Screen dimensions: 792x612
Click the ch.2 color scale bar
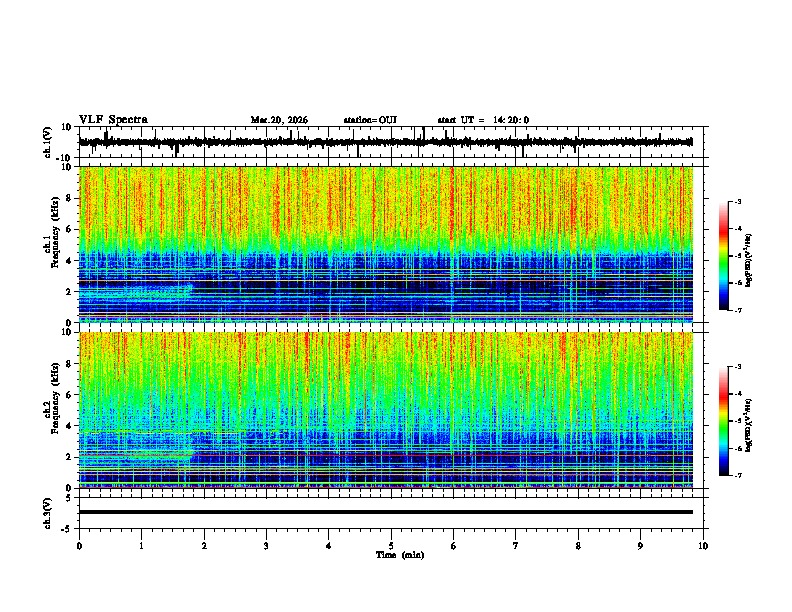pyautogui.click(x=723, y=421)
